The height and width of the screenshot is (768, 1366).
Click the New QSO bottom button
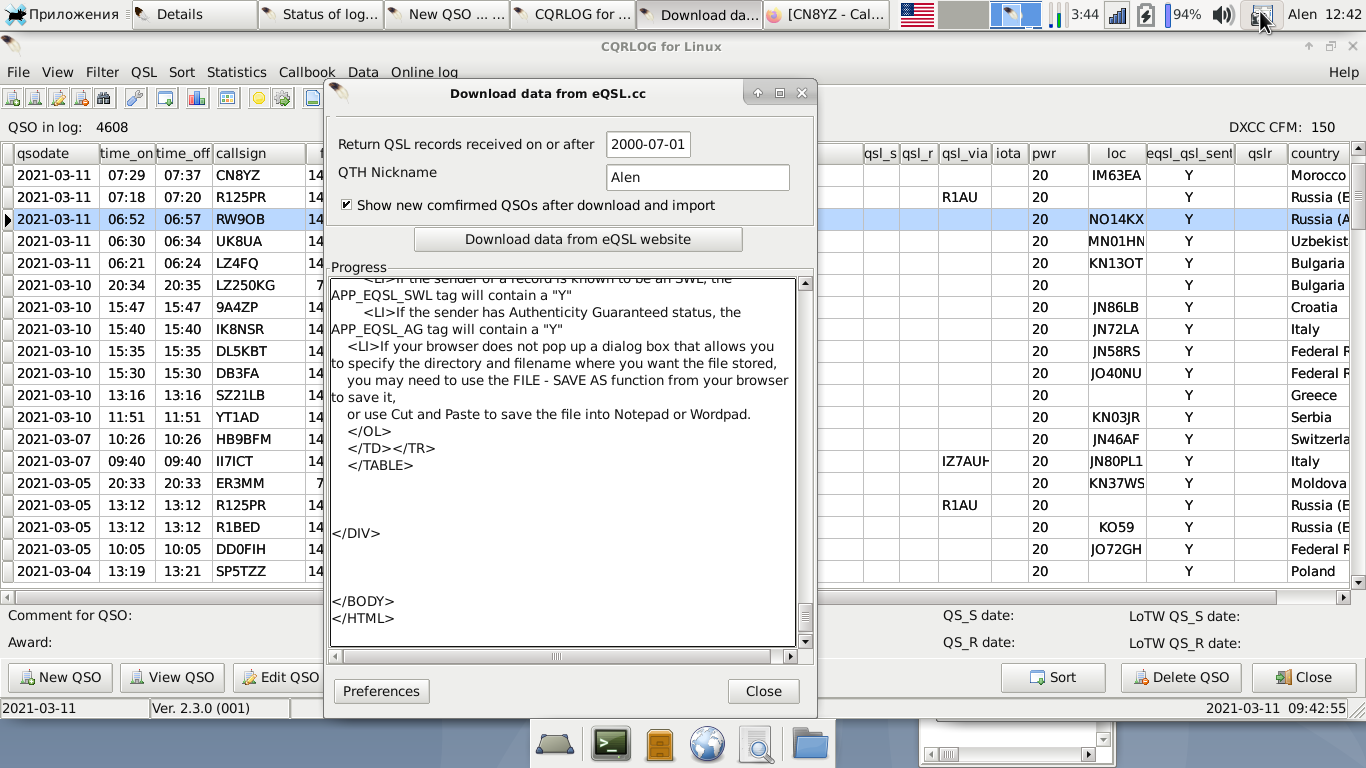click(60, 677)
